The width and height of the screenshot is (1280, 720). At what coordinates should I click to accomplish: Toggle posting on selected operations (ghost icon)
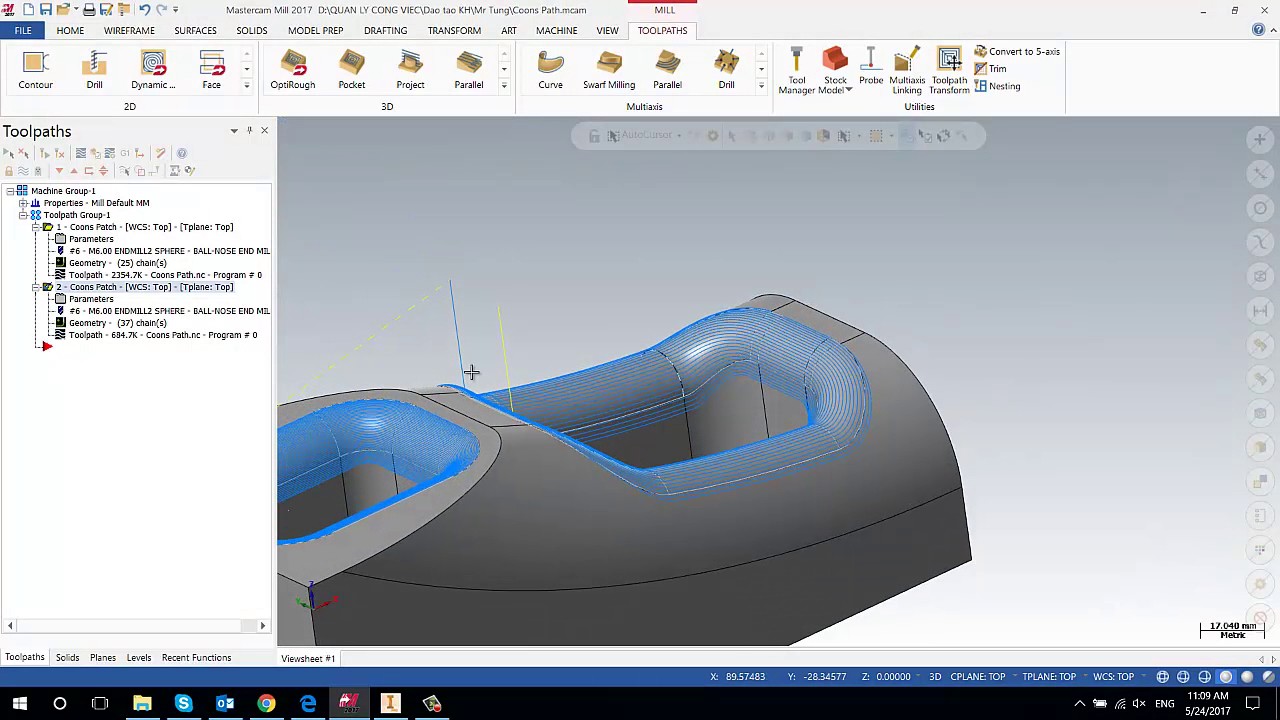[38, 171]
